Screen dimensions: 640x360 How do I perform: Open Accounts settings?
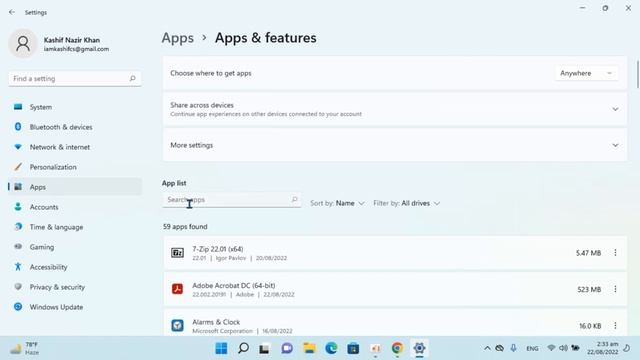coord(75,207)
